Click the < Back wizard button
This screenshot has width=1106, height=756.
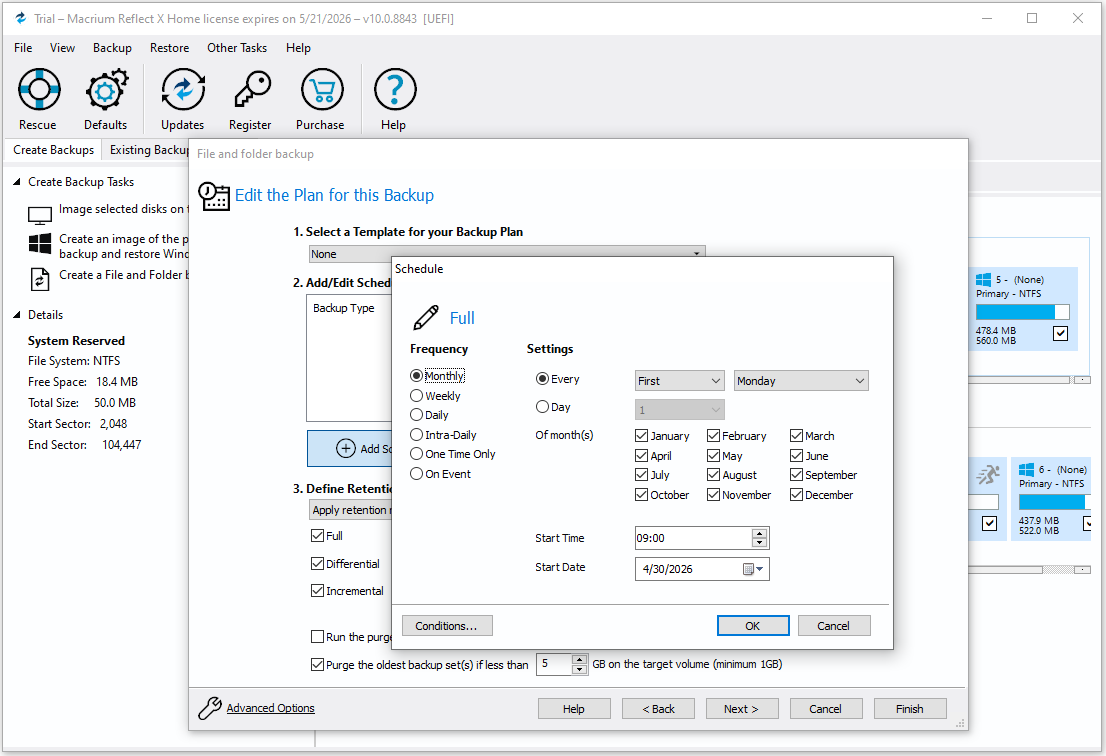coord(658,709)
